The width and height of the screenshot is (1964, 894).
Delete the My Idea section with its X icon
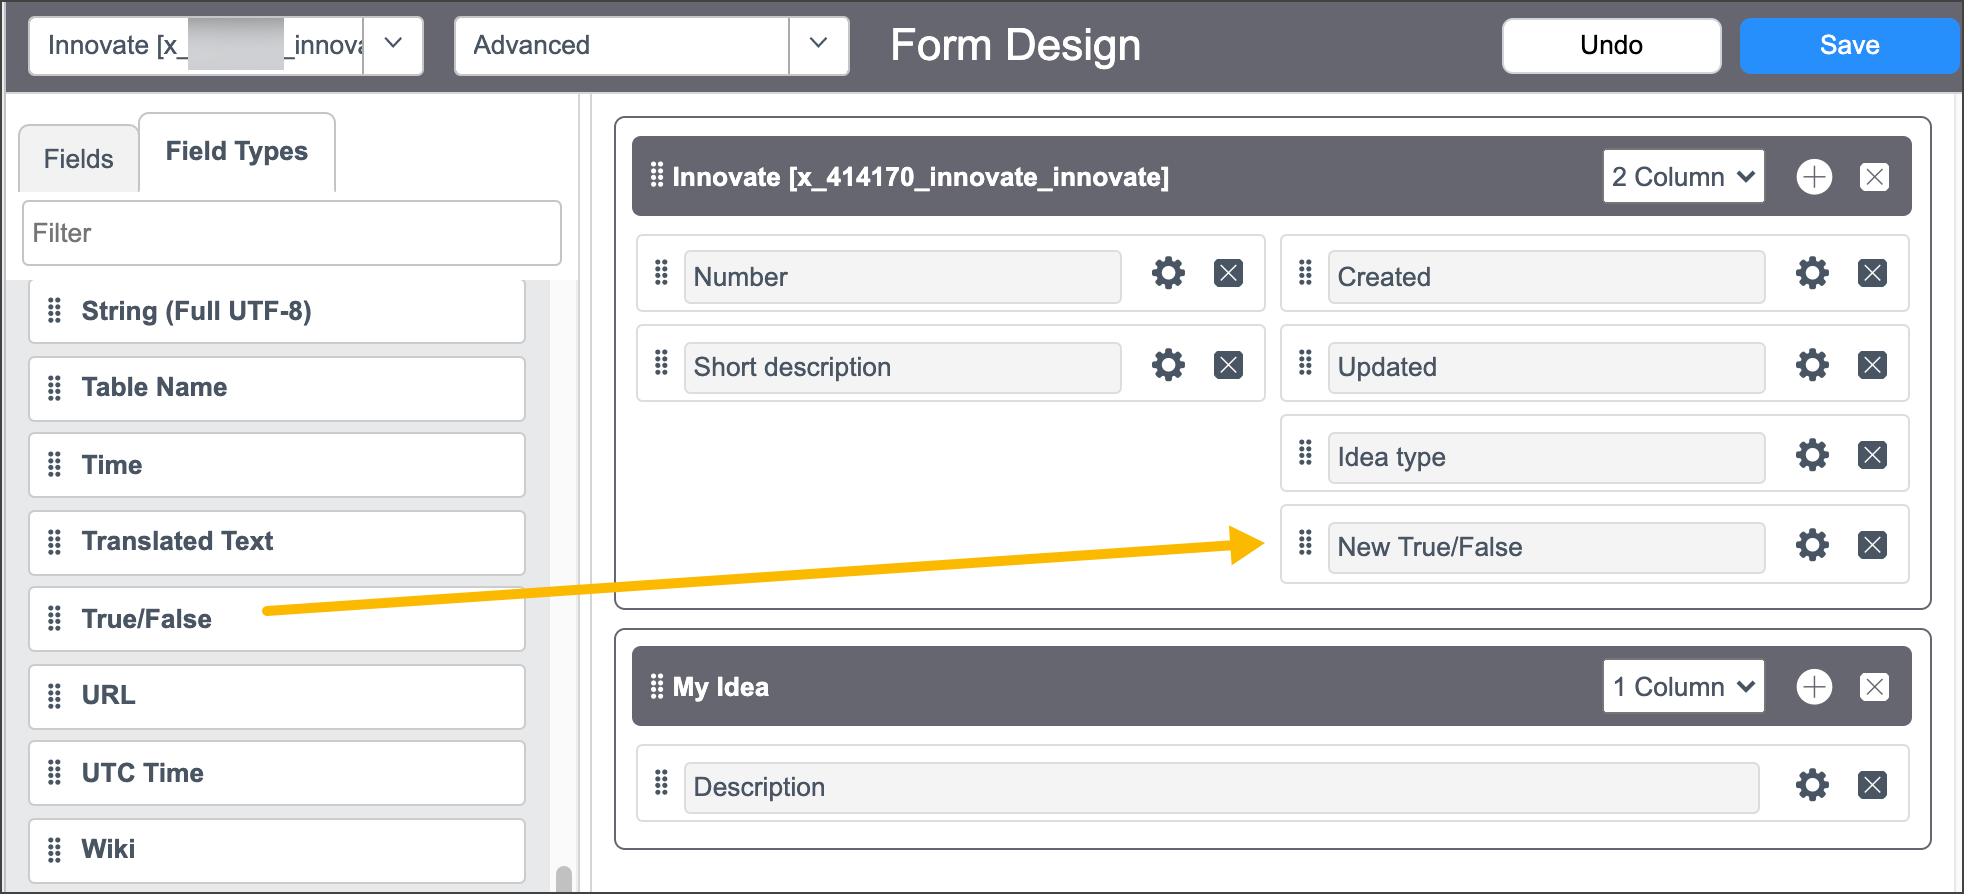pos(1874,687)
